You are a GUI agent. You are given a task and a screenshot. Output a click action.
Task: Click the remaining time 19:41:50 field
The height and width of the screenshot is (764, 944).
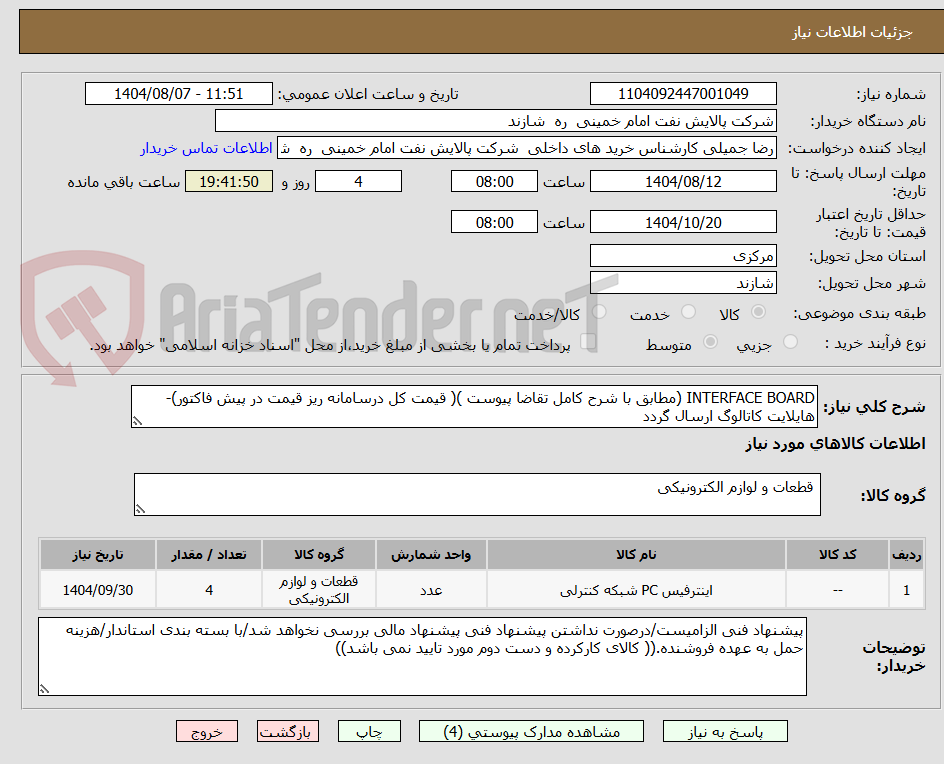[x=228, y=181]
